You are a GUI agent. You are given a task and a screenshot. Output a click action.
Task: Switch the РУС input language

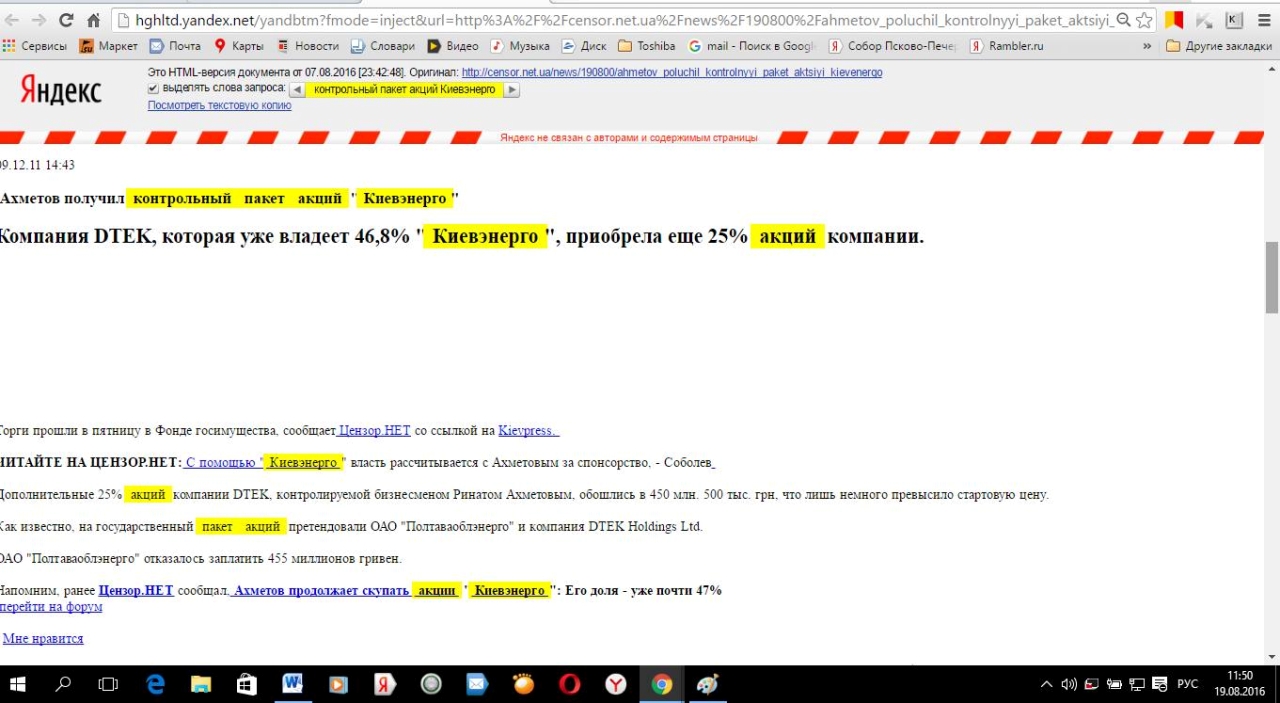pyautogui.click(x=1187, y=684)
